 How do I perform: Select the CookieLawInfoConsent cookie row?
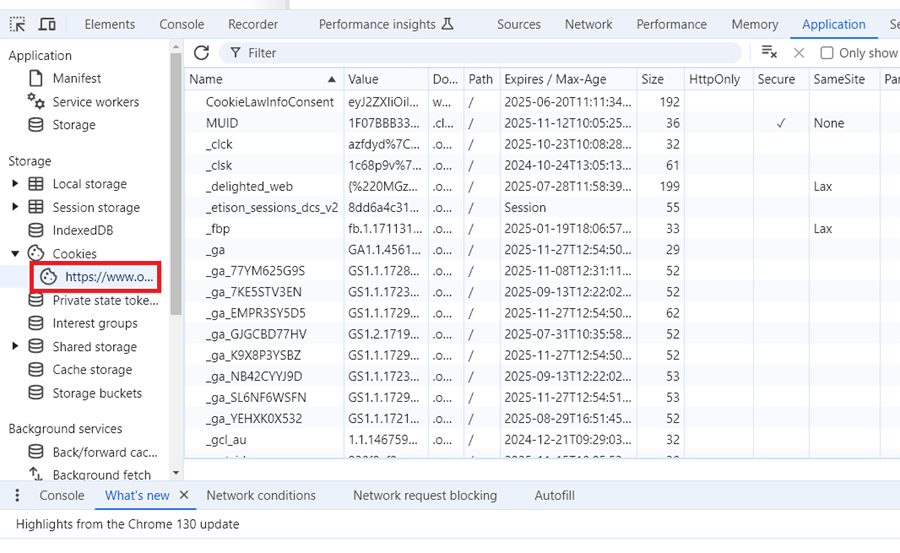pos(542,102)
